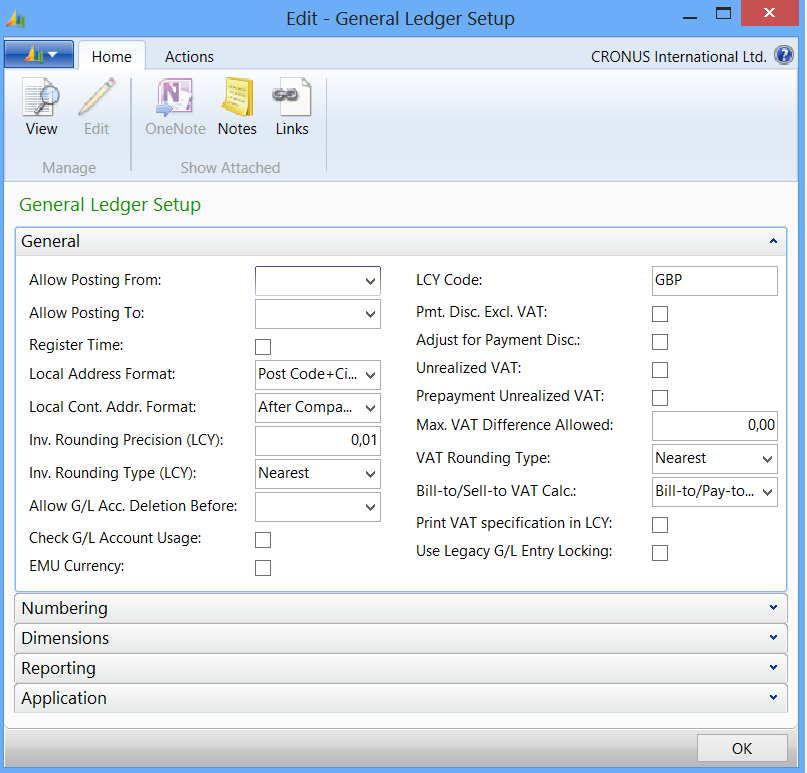Check the EMU Currency checkbox

[x=263, y=568]
